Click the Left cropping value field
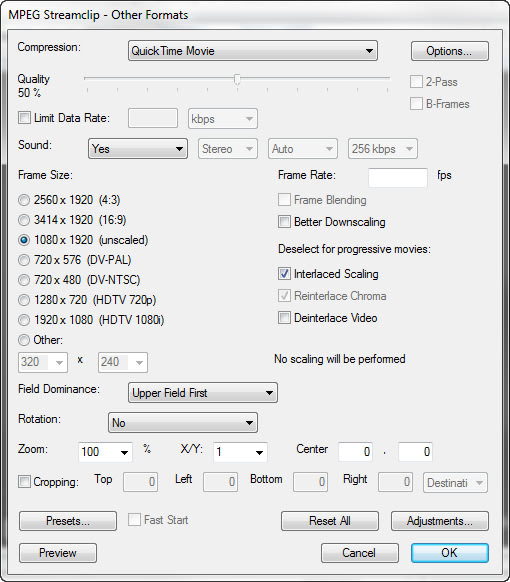Screen dimensions: 510x582 coord(220,482)
